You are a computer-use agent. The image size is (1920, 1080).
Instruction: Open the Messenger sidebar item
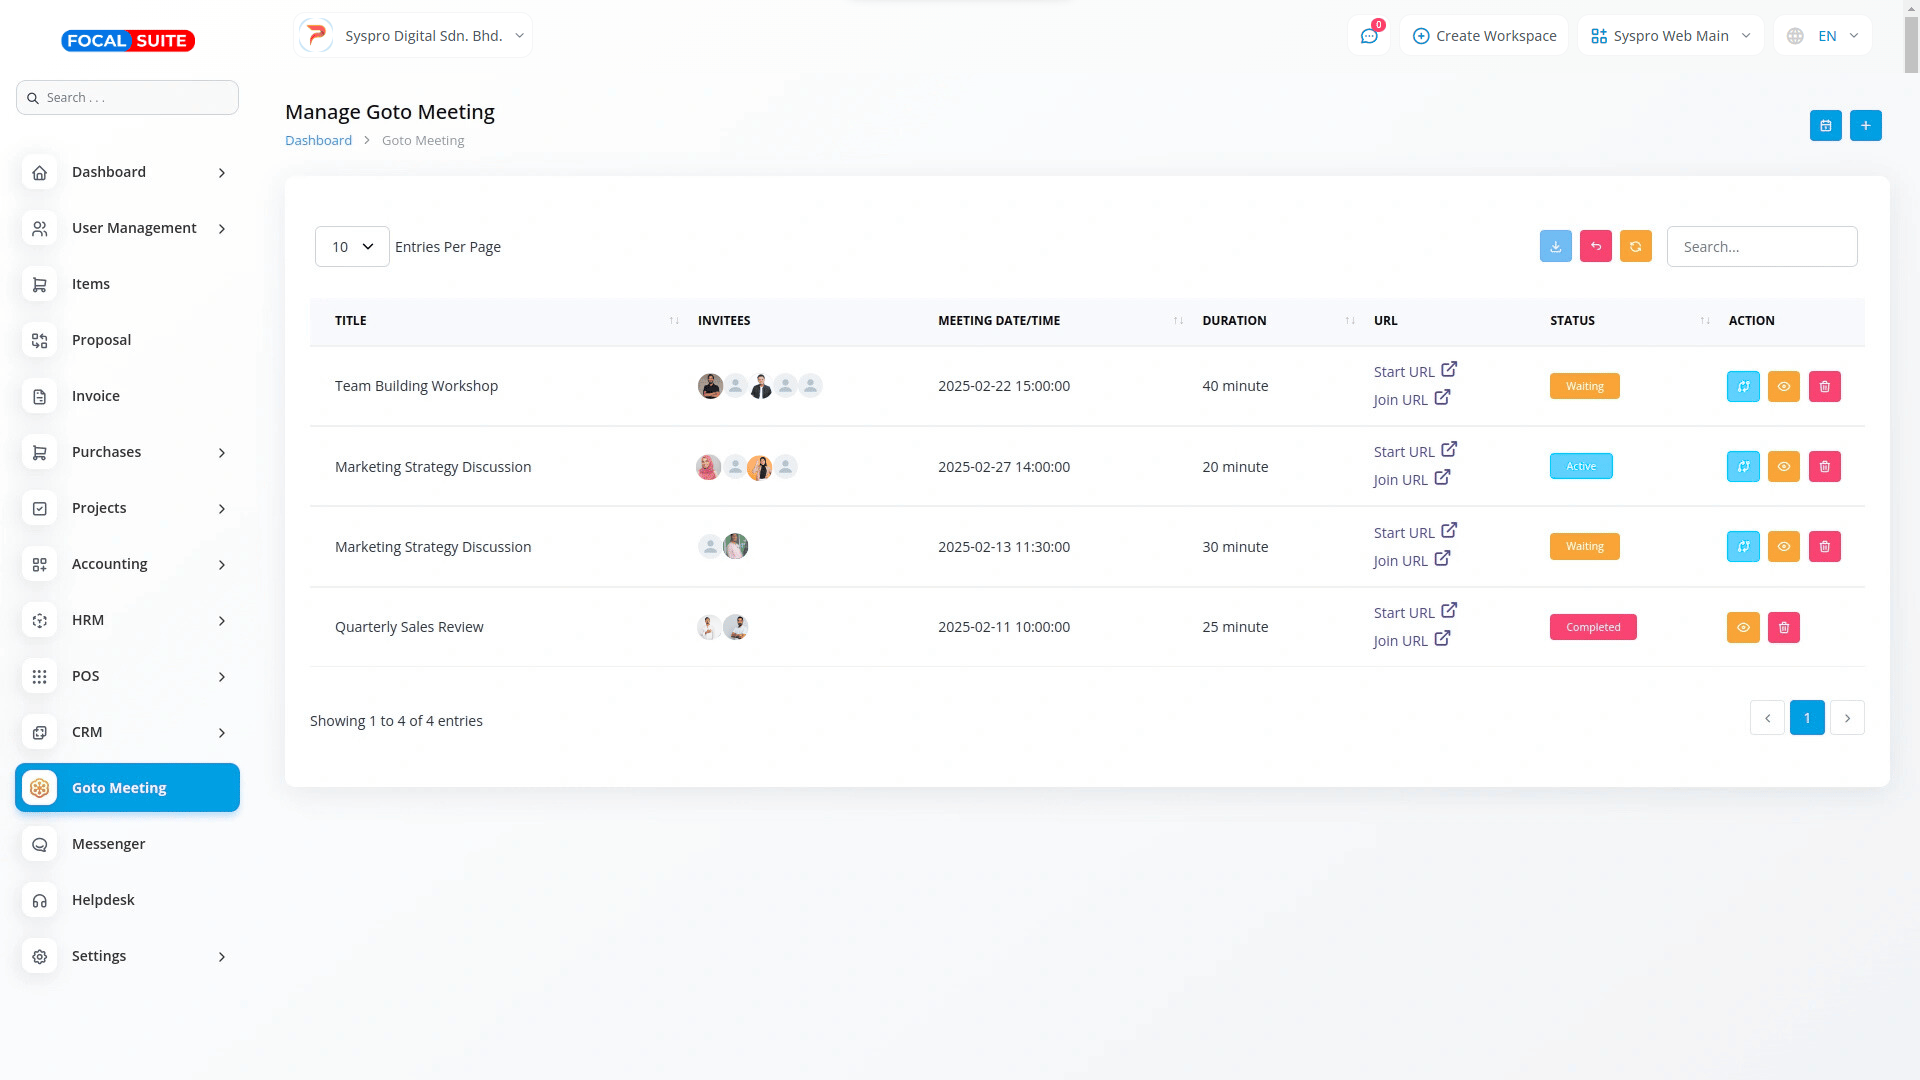pos(108,844)
